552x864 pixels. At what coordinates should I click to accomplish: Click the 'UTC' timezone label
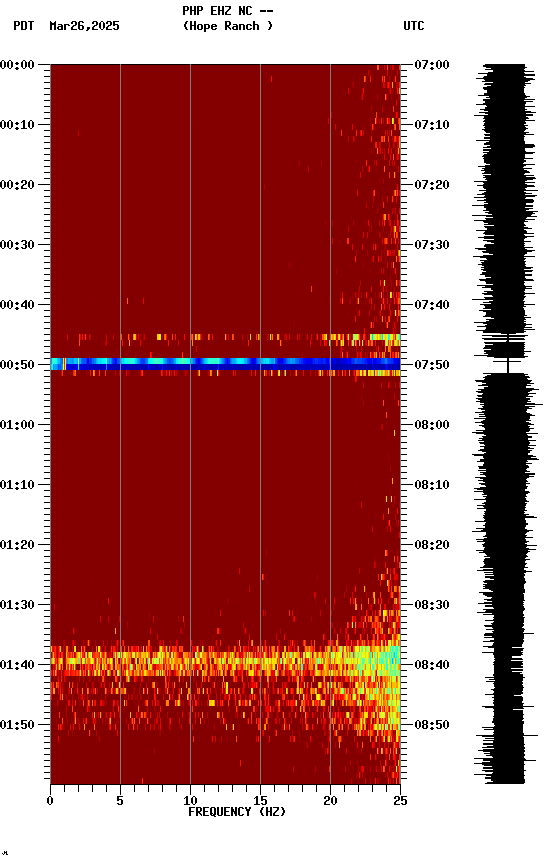click(414, 26)
